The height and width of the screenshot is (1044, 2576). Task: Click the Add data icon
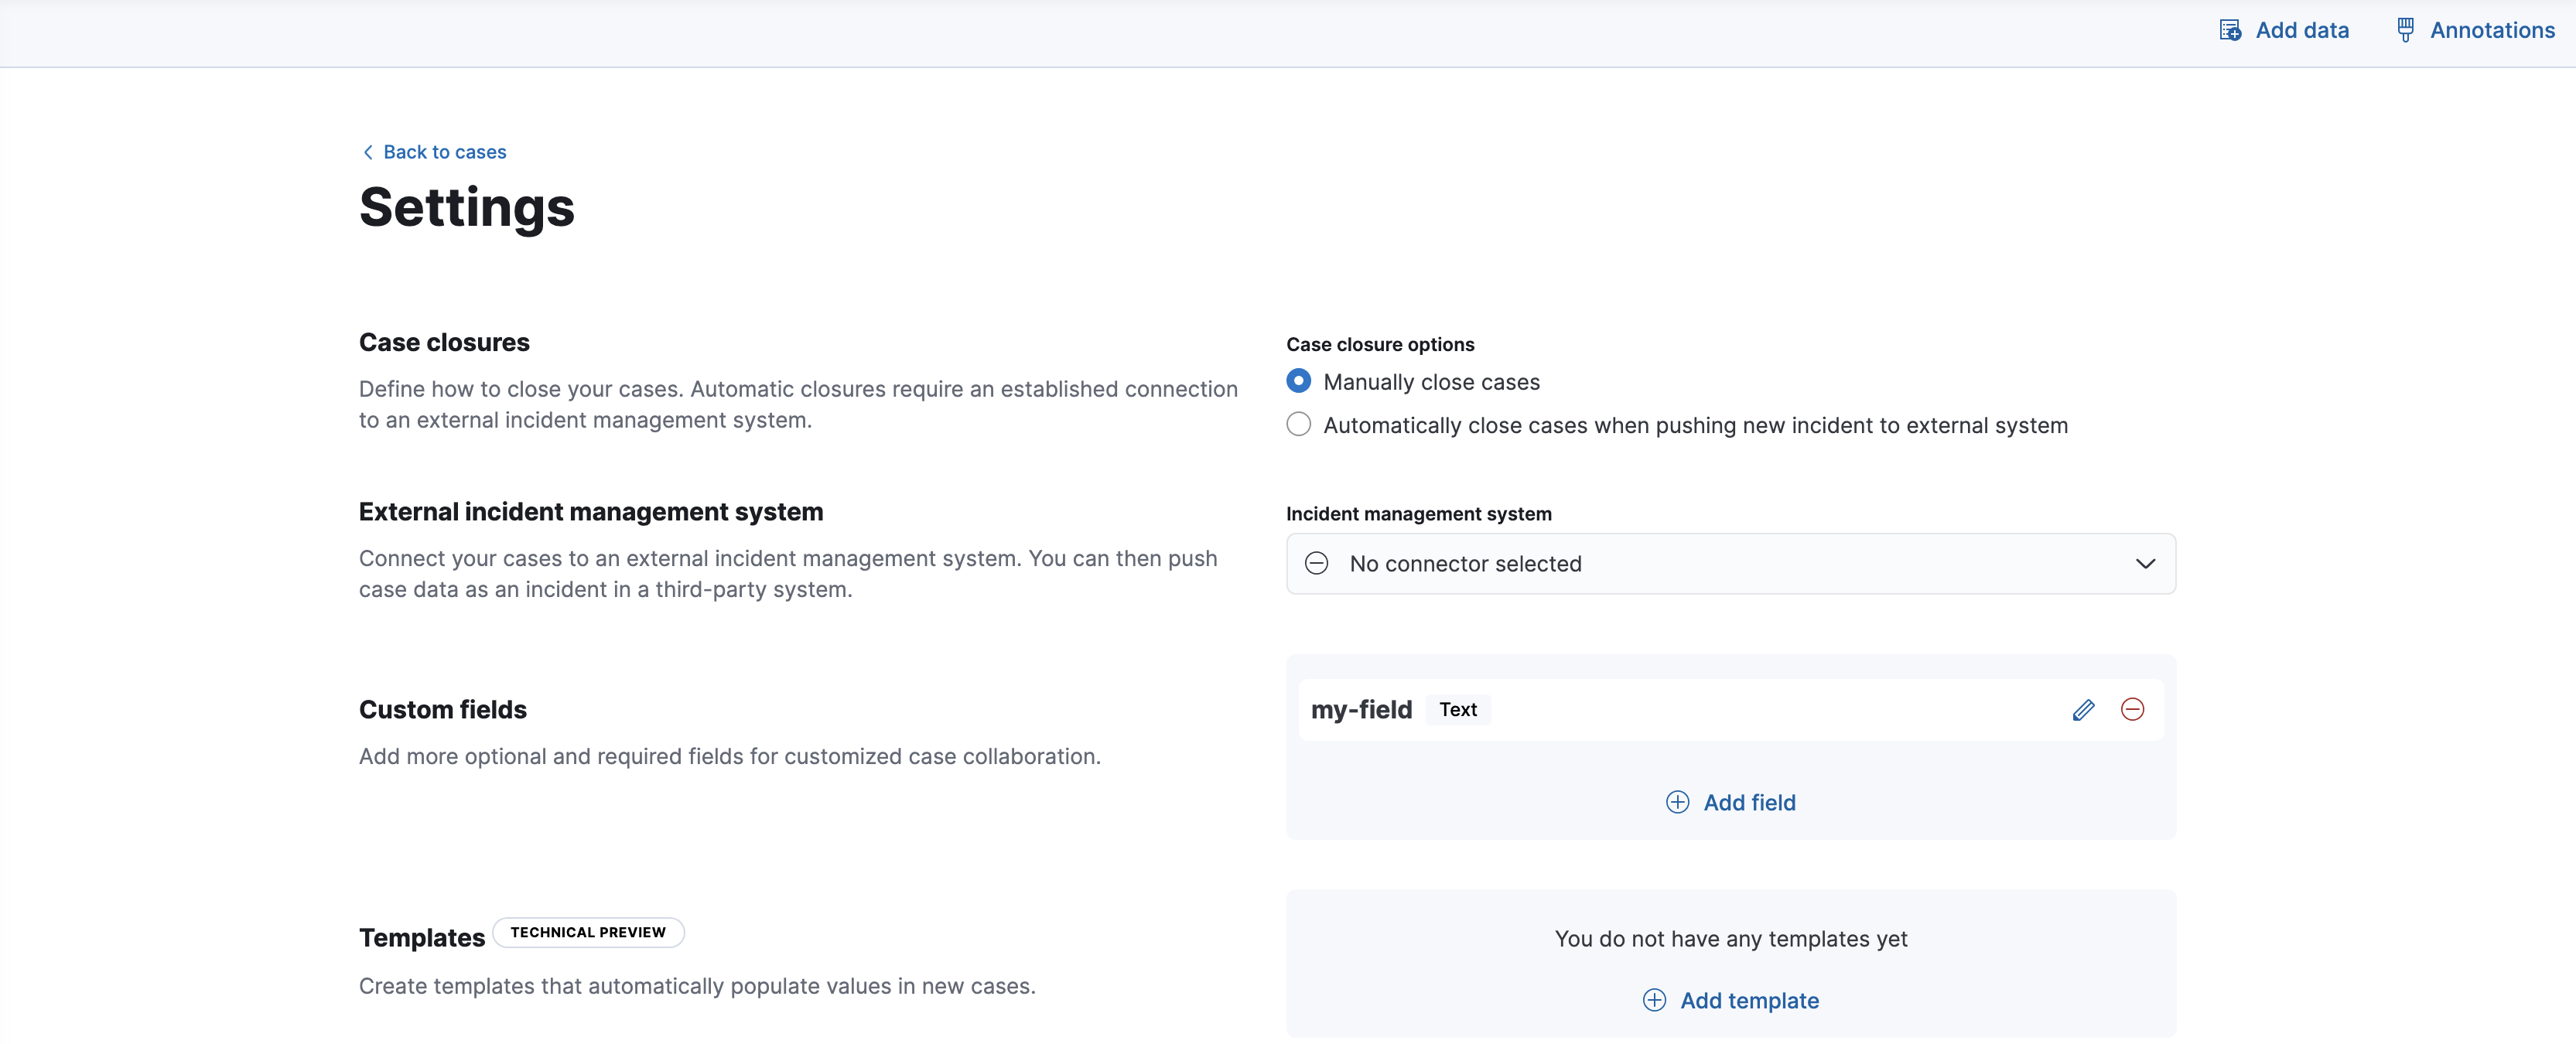coord(2229,30)
